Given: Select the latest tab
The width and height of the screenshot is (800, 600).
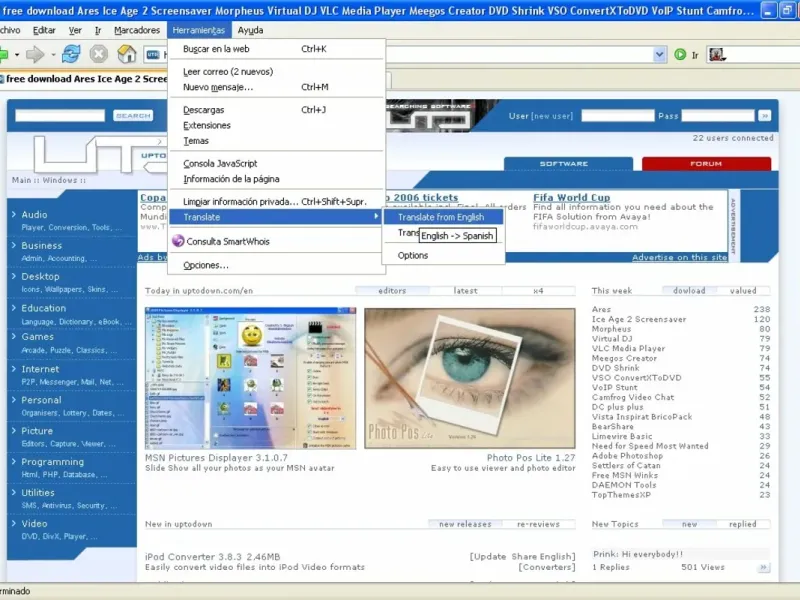Looking at the screenshot, I should [x=465, y=291].
